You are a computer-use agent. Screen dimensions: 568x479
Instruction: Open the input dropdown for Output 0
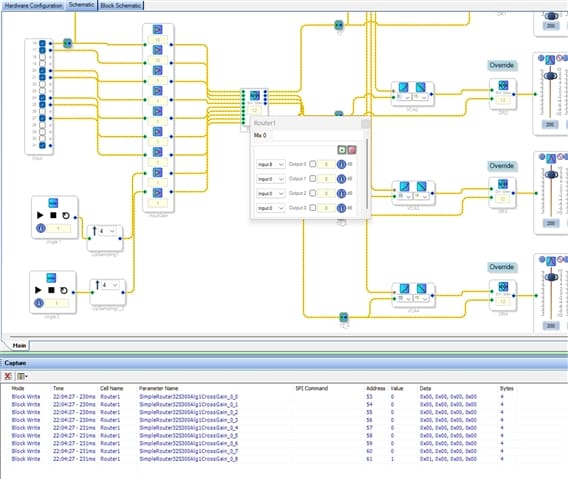(x=271, y=164)
